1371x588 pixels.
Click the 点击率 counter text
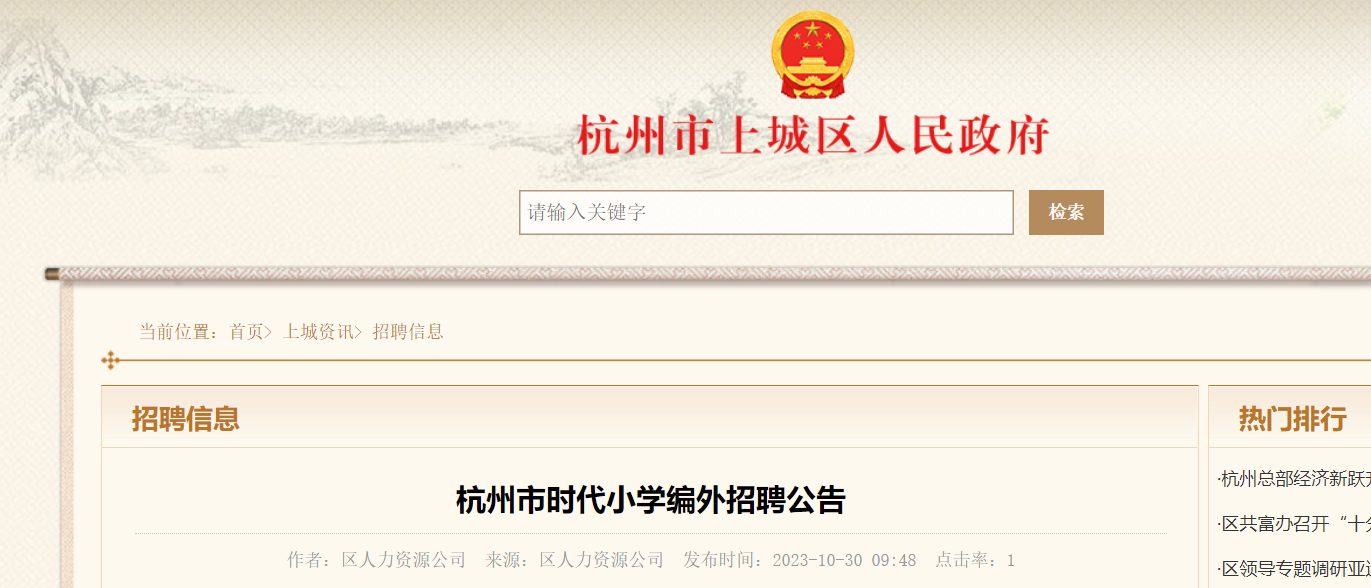click(975, 560)
